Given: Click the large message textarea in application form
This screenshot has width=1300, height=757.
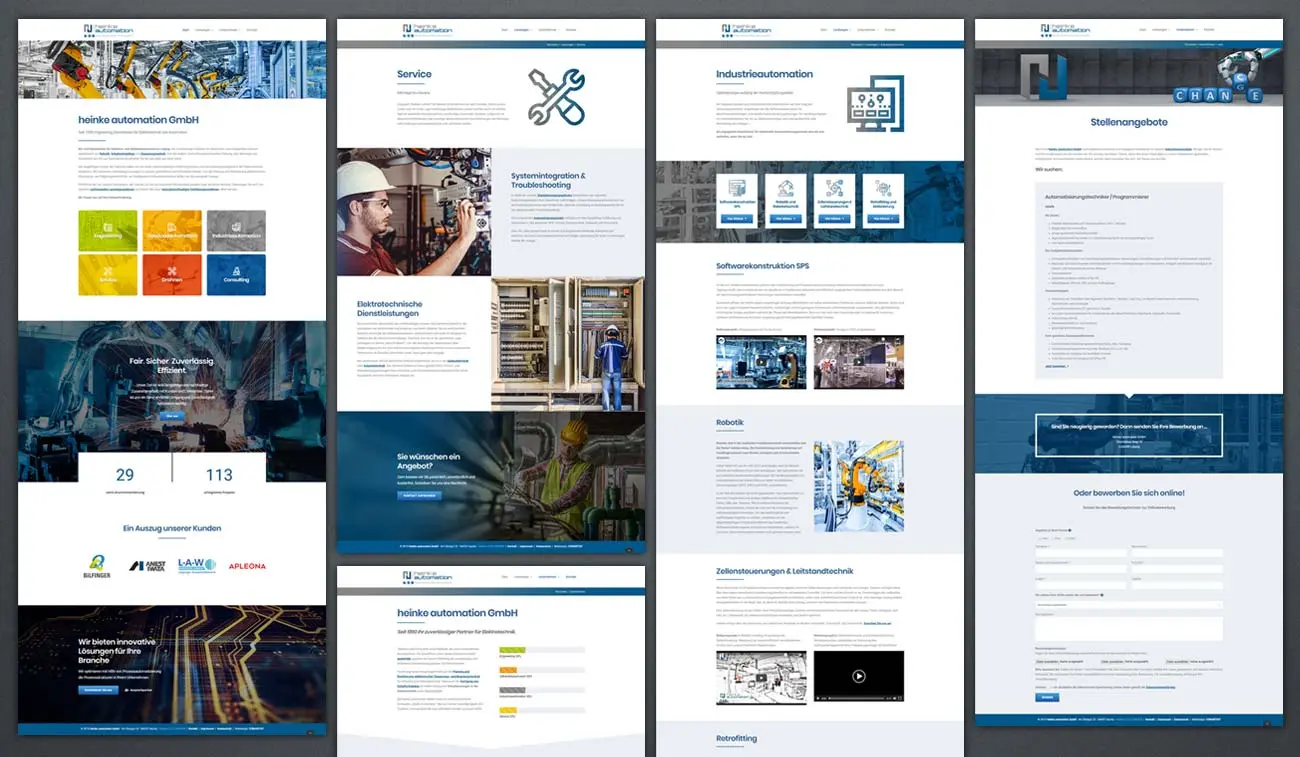Looking at the screenshot, I should 1128,628.
